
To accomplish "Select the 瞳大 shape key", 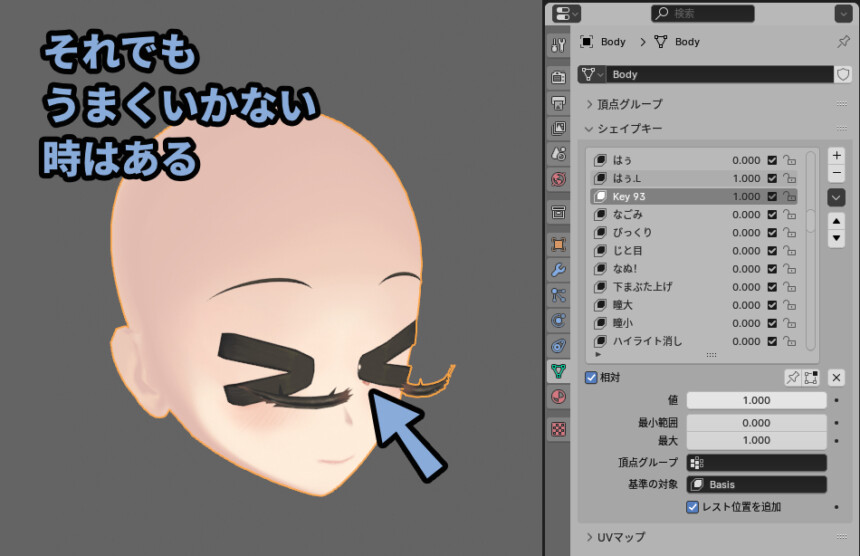I will click(694, 305).
